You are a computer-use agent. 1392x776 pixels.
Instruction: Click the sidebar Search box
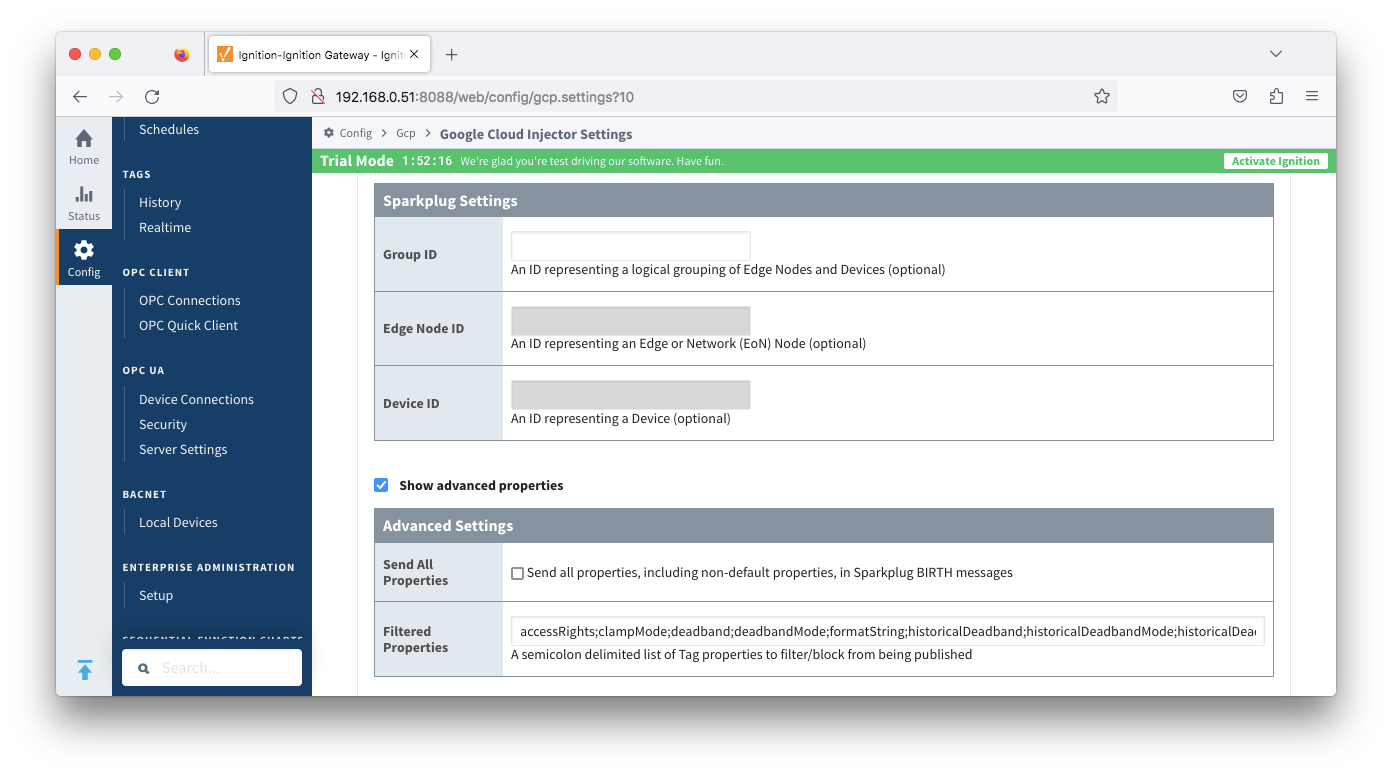pyautogui.click(x=212, y=668)
